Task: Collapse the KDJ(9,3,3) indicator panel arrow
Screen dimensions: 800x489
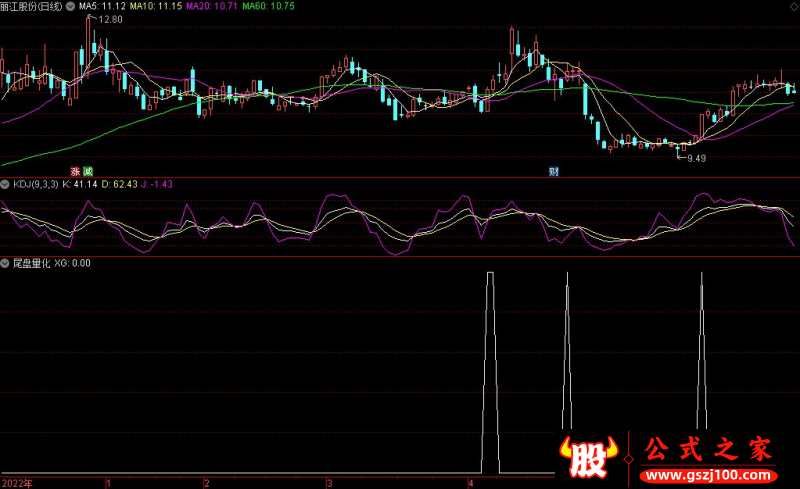Action: coord(5,185)
